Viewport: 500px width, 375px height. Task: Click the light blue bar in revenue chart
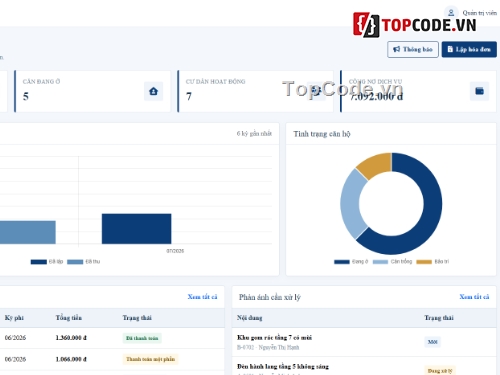[28, 232]
